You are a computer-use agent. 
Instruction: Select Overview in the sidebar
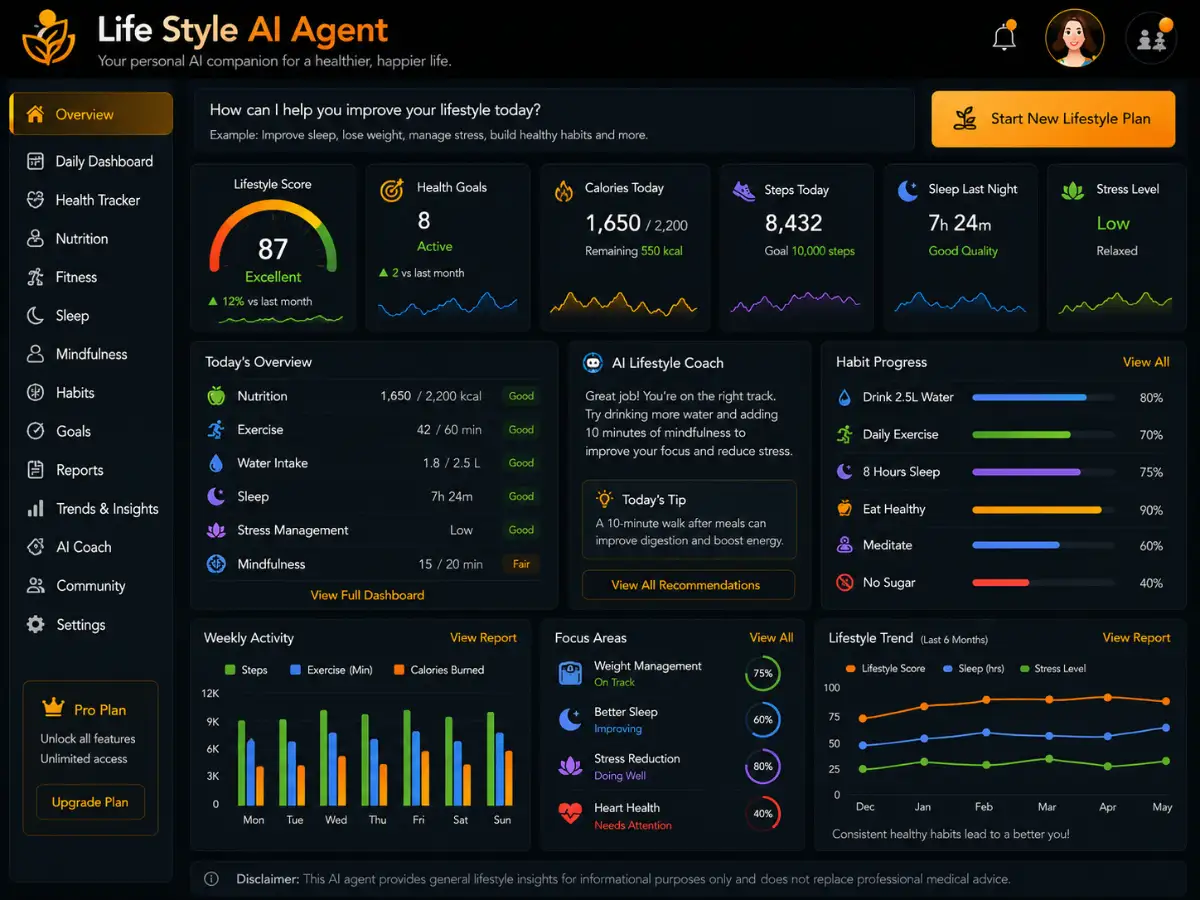click(x=91, y=114)
